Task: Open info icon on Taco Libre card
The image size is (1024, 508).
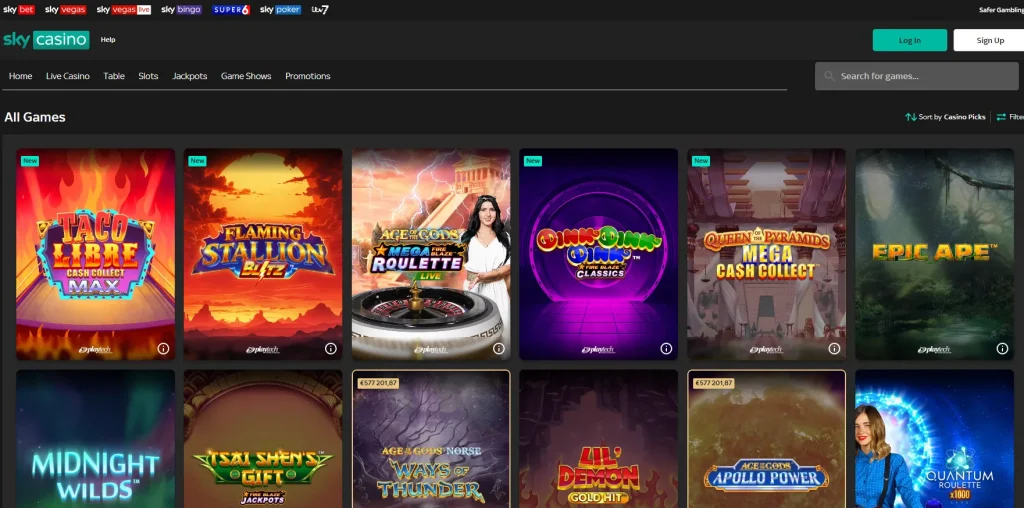Action: tap(163, 349)
